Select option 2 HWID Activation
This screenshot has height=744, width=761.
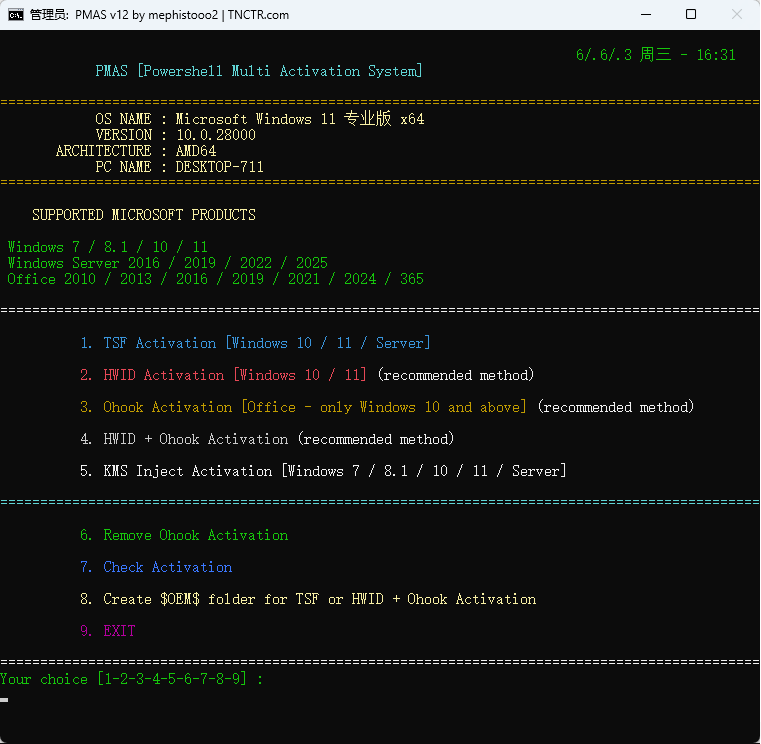point(307,375)
